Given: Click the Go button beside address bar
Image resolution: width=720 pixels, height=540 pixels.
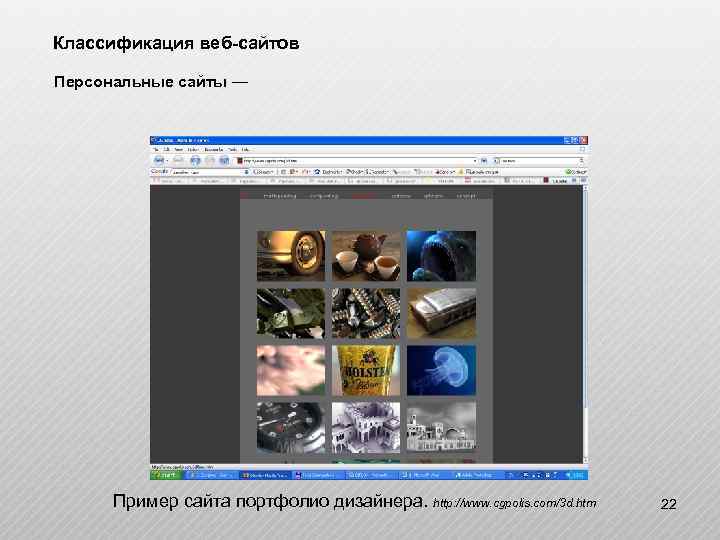Looking at the screenshot, I should pos(484,161).
